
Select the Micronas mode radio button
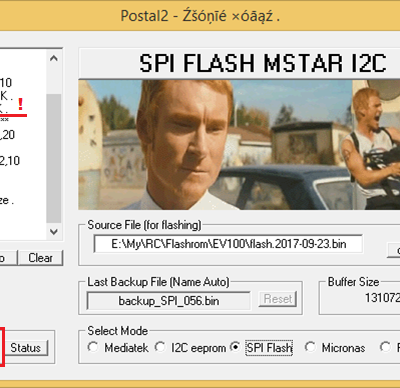coord(310,347)
